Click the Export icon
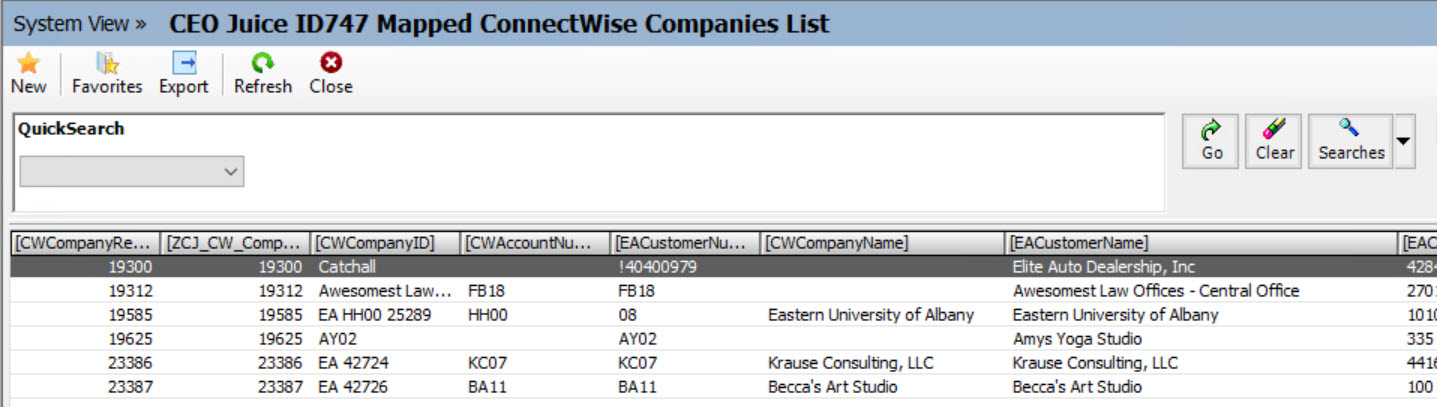The image size is (1437, 407). [x=184, y=63]
